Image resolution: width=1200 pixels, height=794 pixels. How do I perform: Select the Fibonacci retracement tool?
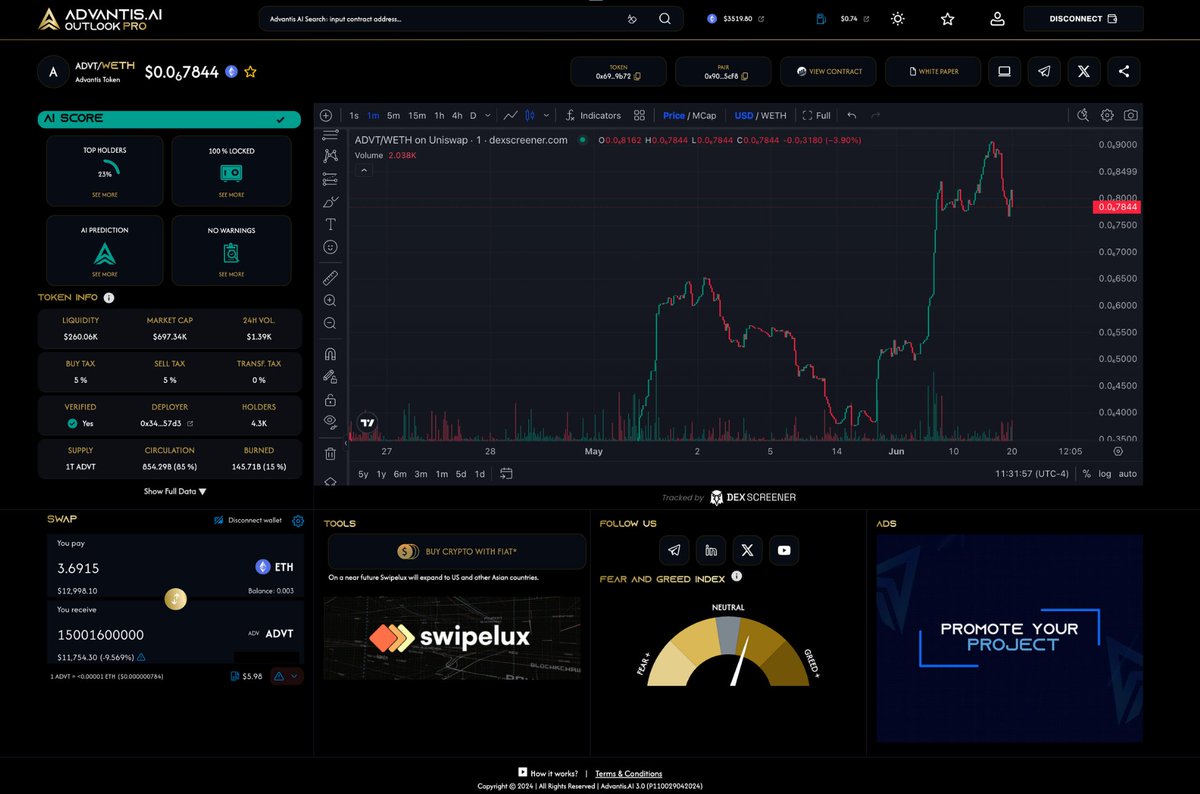click(331, 179)
